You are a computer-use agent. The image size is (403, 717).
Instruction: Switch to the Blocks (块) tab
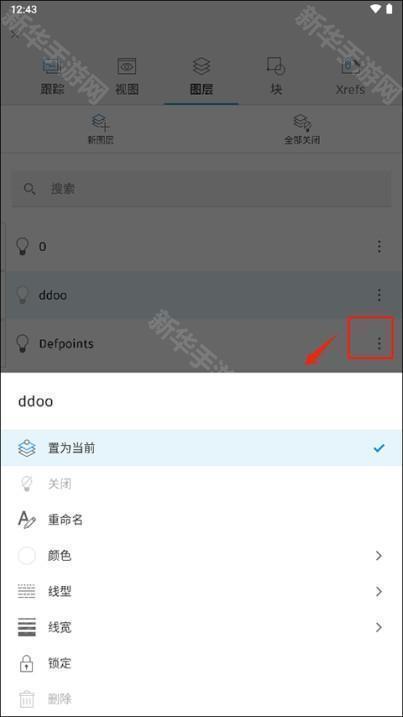pos(276,76)
